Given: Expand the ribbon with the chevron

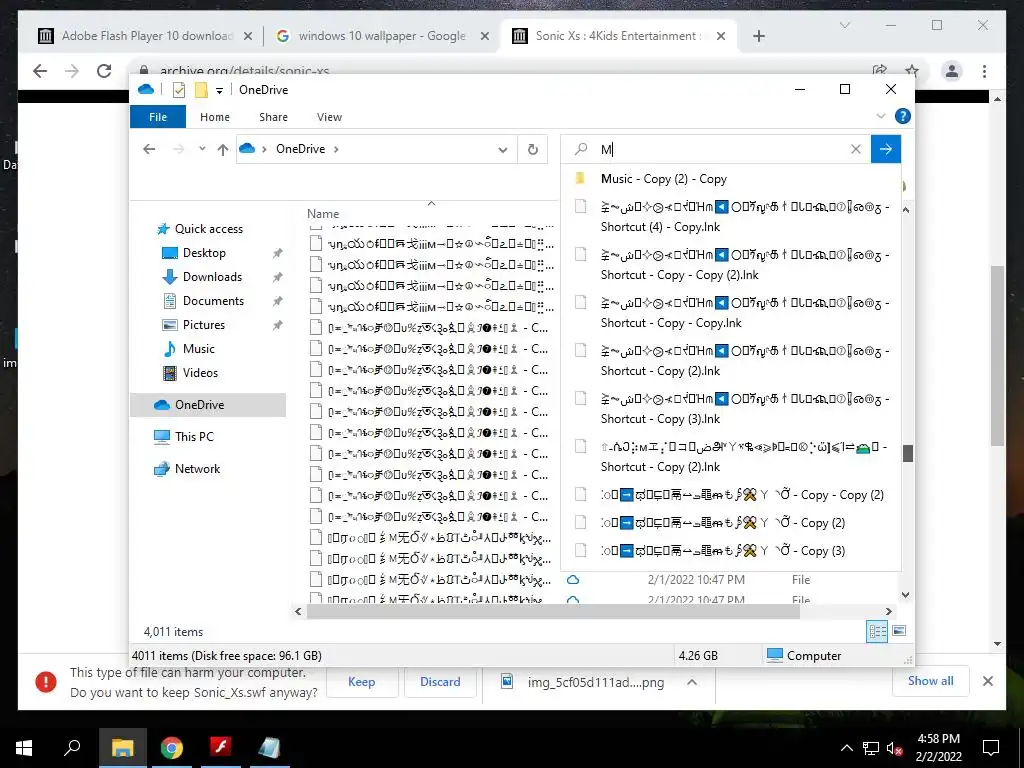Looking at the screenshot, I should point(880,116).
